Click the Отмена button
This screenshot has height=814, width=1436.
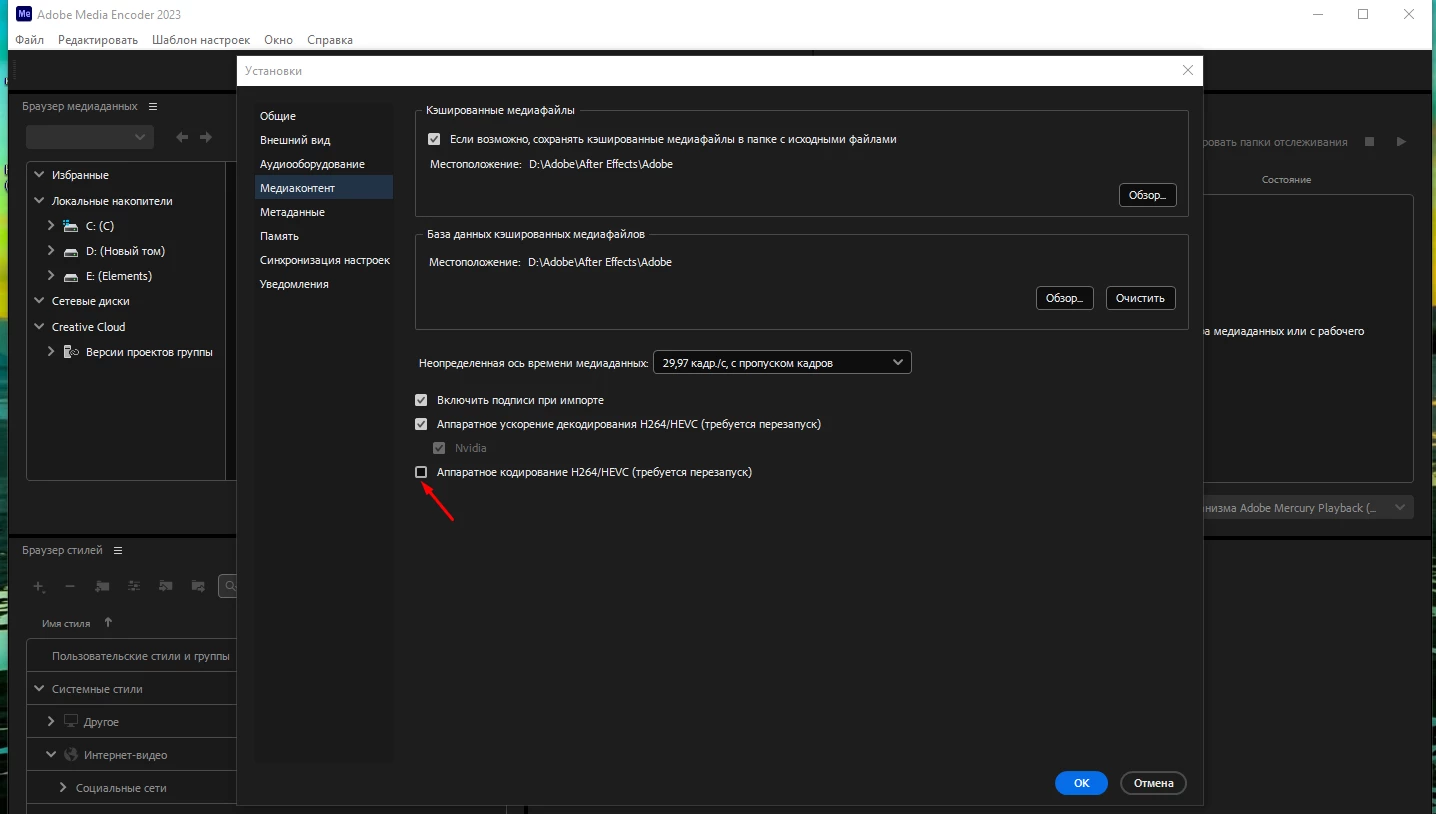point(1154,783)
